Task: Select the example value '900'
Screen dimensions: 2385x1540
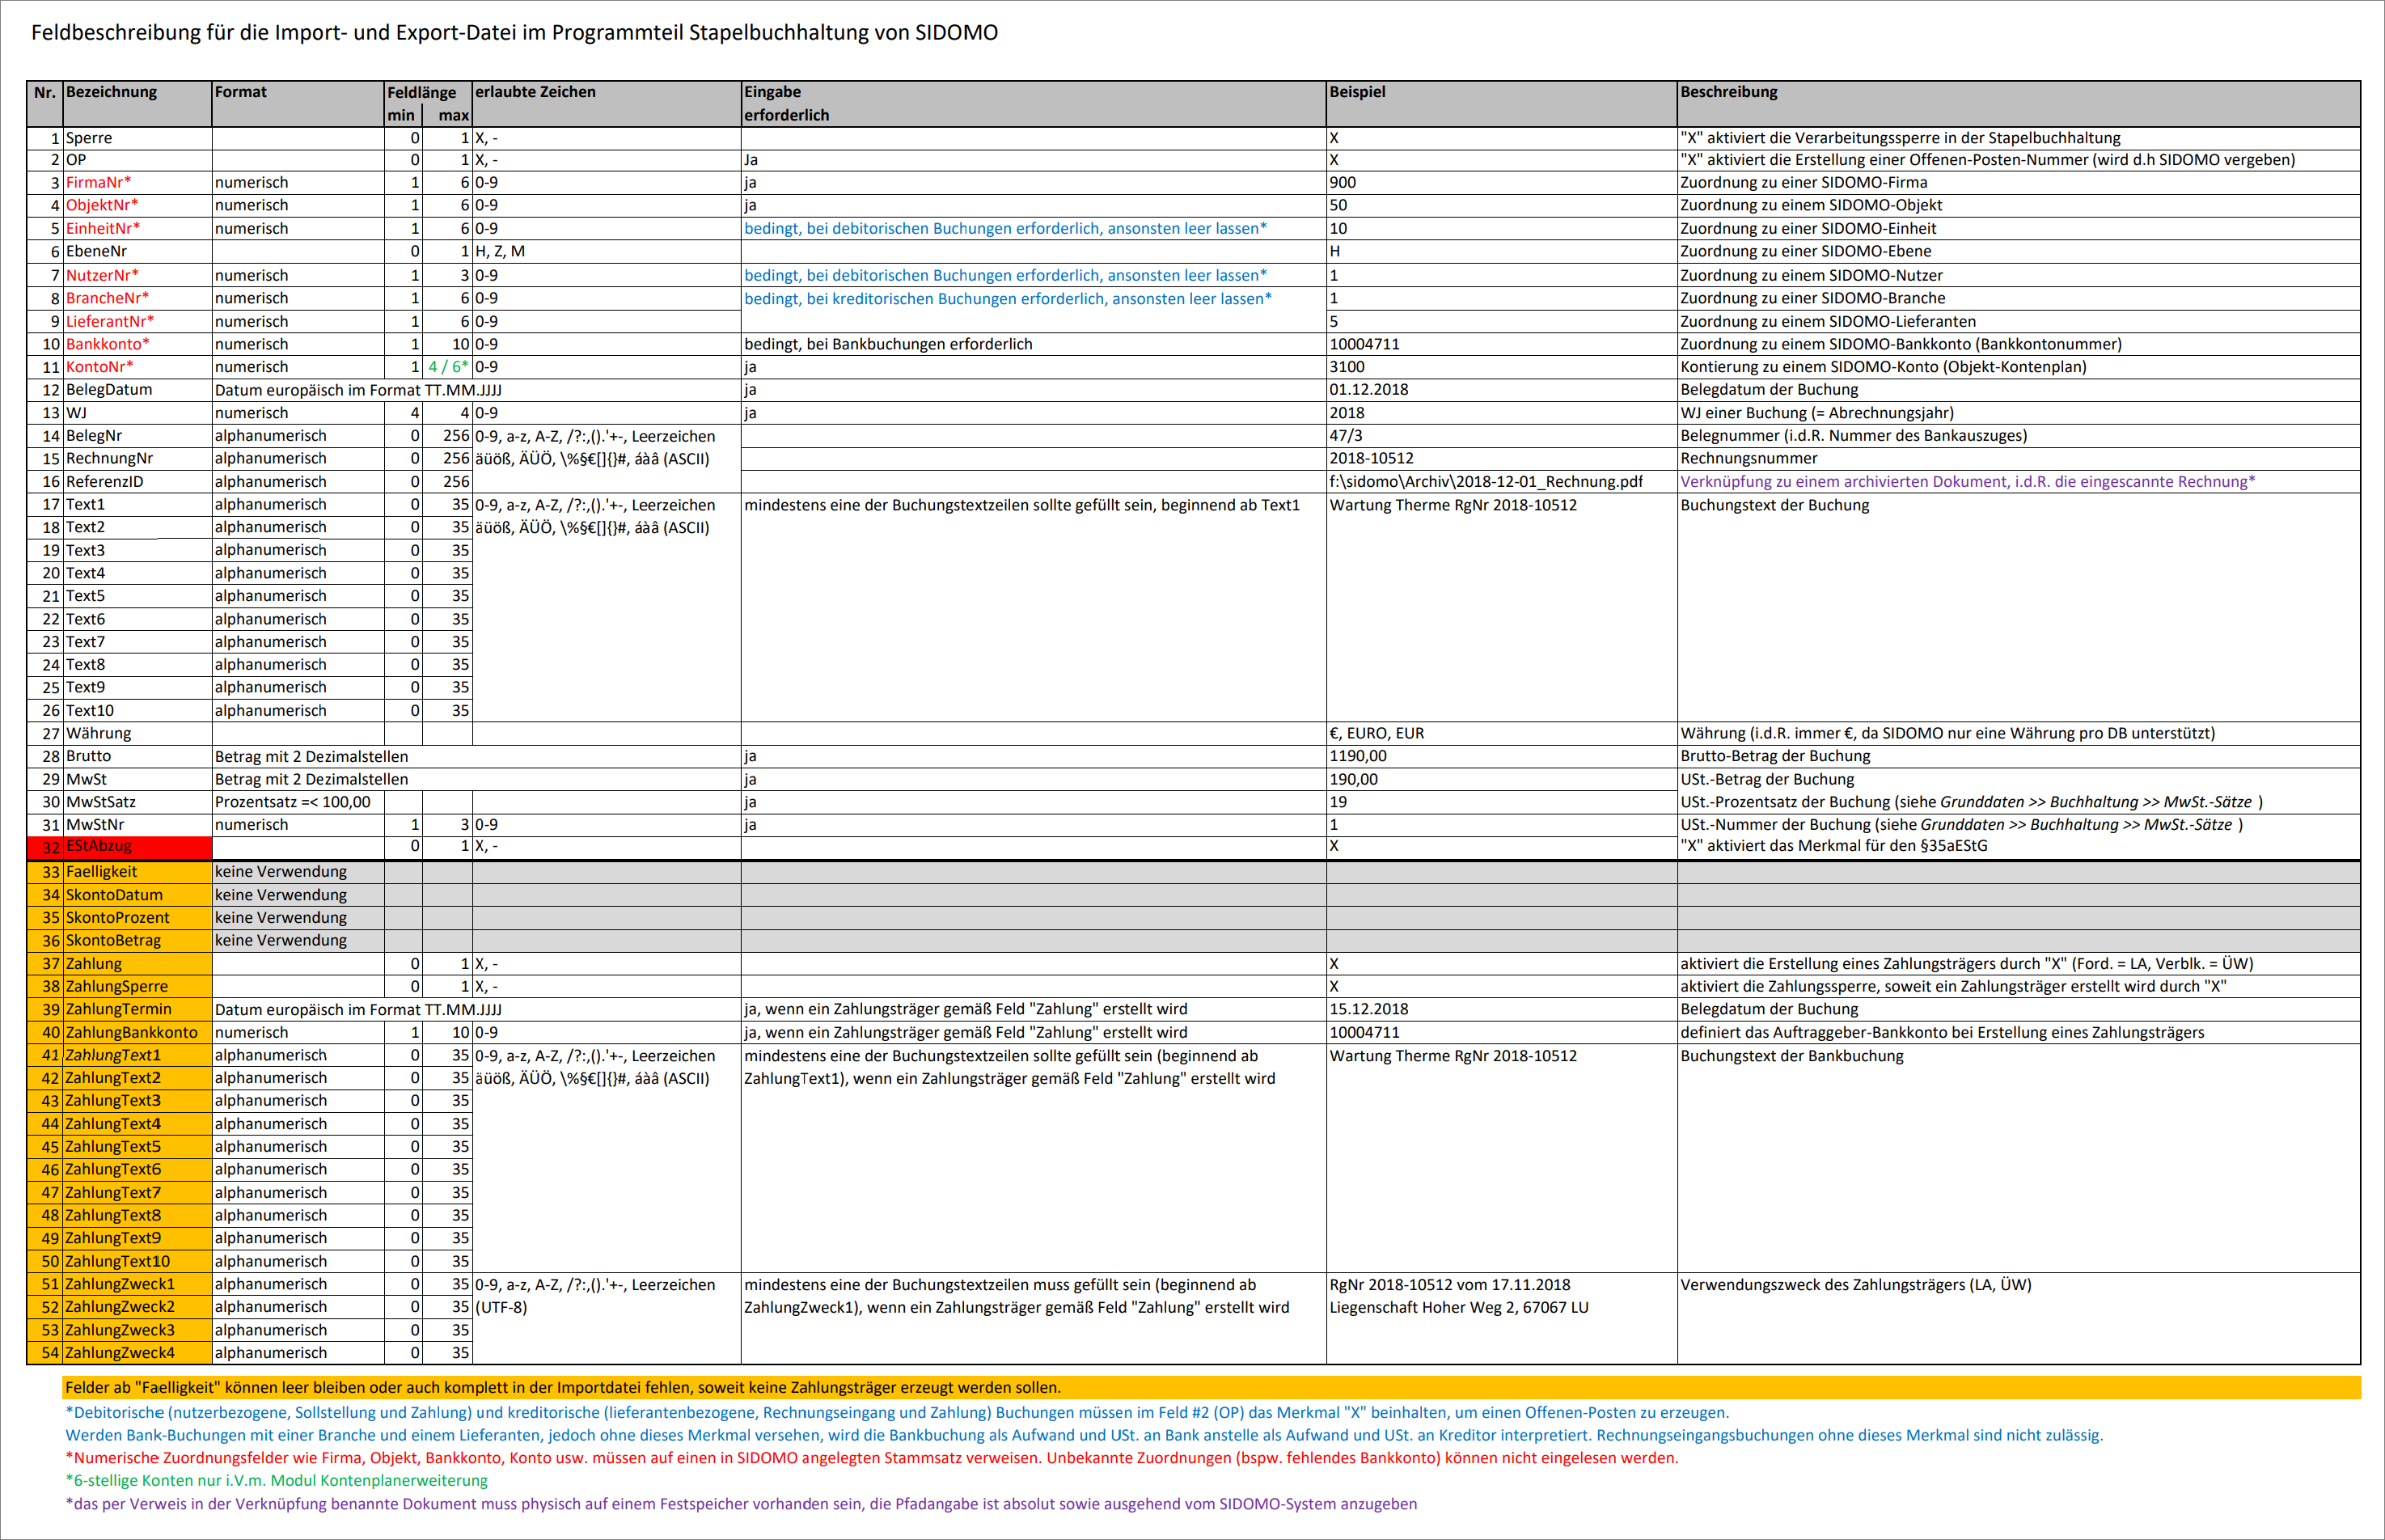Action: click(1343, 182)
